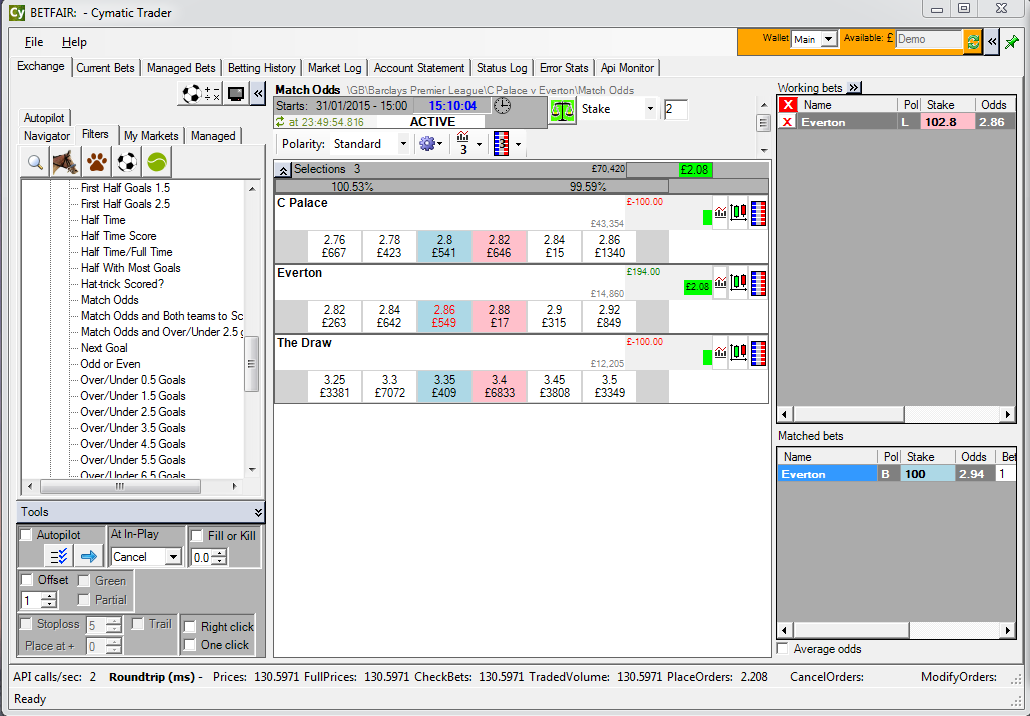Open the chart depth dropdown arrow
Screen dimensions: 1030x716
pyautogui.click(x=480, y=145)
